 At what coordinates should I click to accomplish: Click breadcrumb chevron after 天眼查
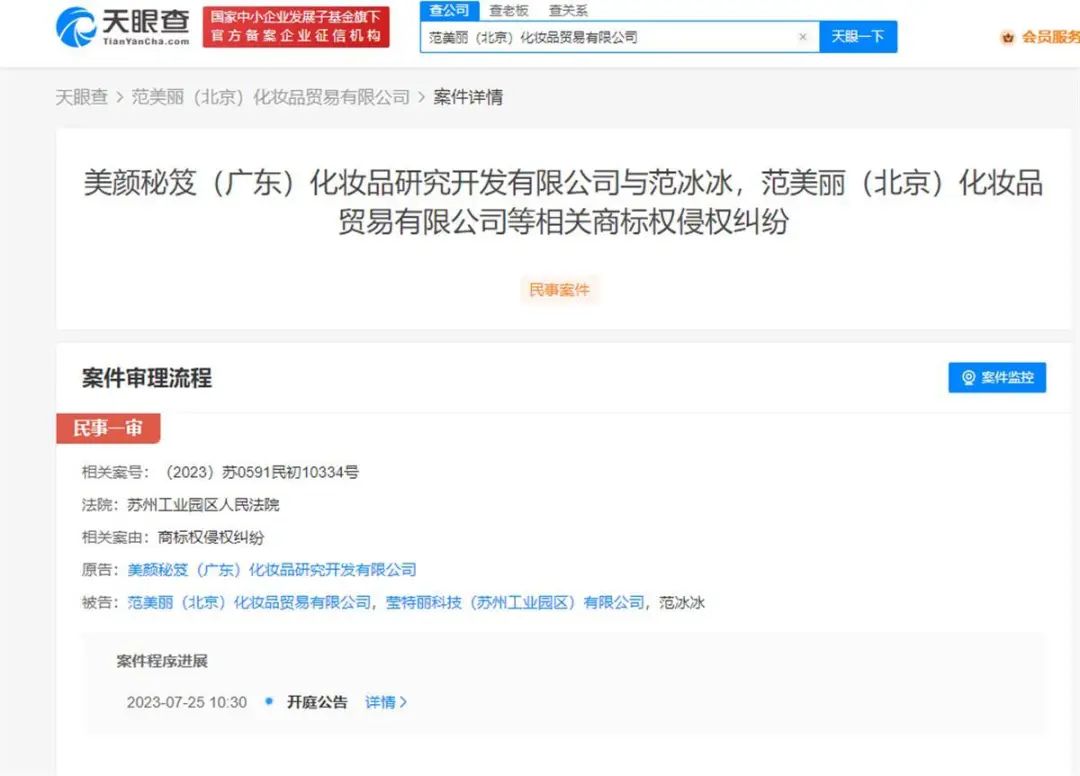(x=119, y=97)
